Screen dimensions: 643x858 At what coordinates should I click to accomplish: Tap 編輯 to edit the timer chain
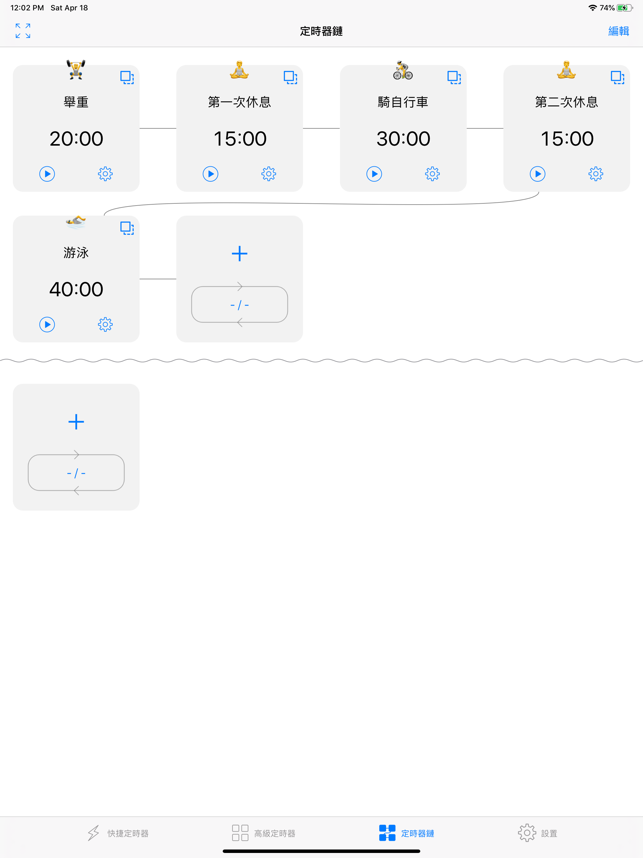pyautogui.click(x=617, y=31)
